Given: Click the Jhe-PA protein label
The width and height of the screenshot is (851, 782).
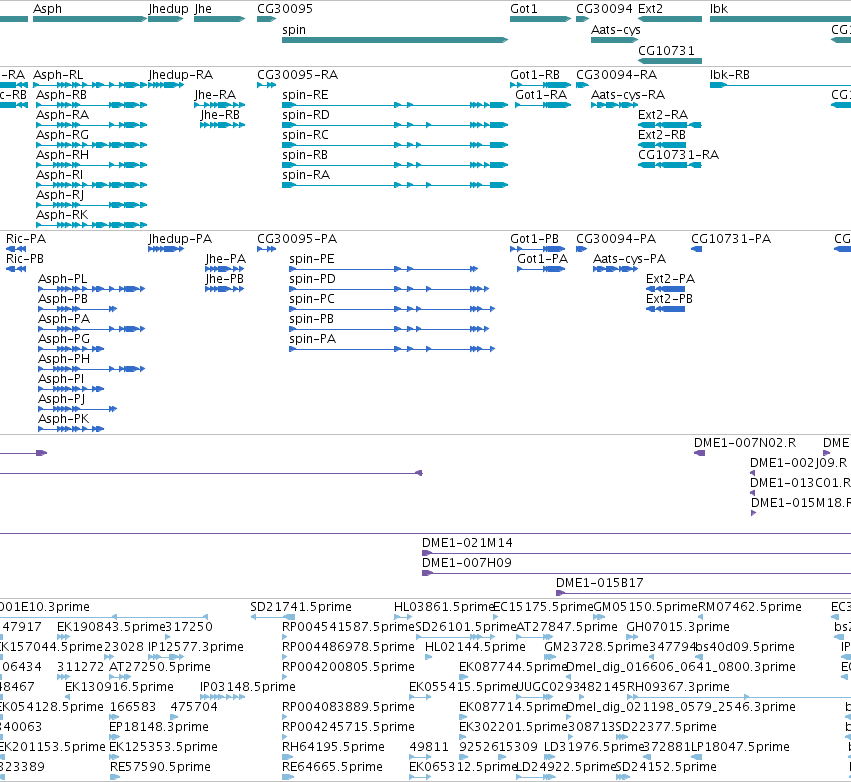Looking at the screenshot, I should pos(225,259).
